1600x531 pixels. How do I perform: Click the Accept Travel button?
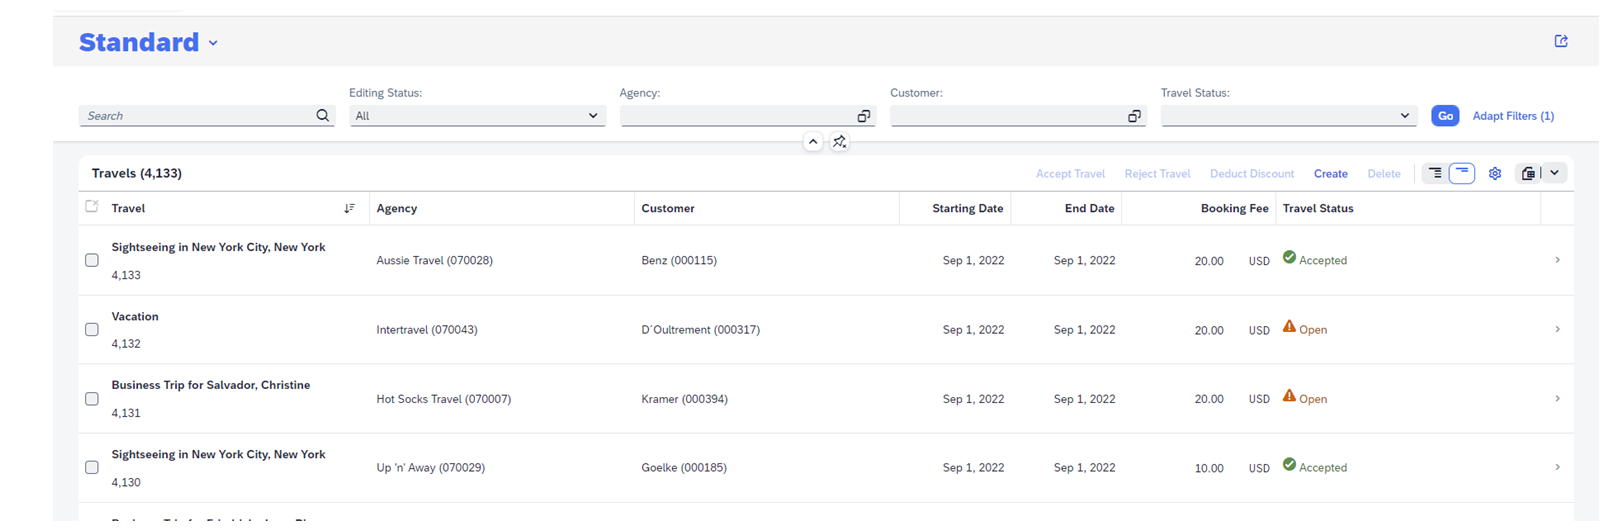click(1070, 174)
